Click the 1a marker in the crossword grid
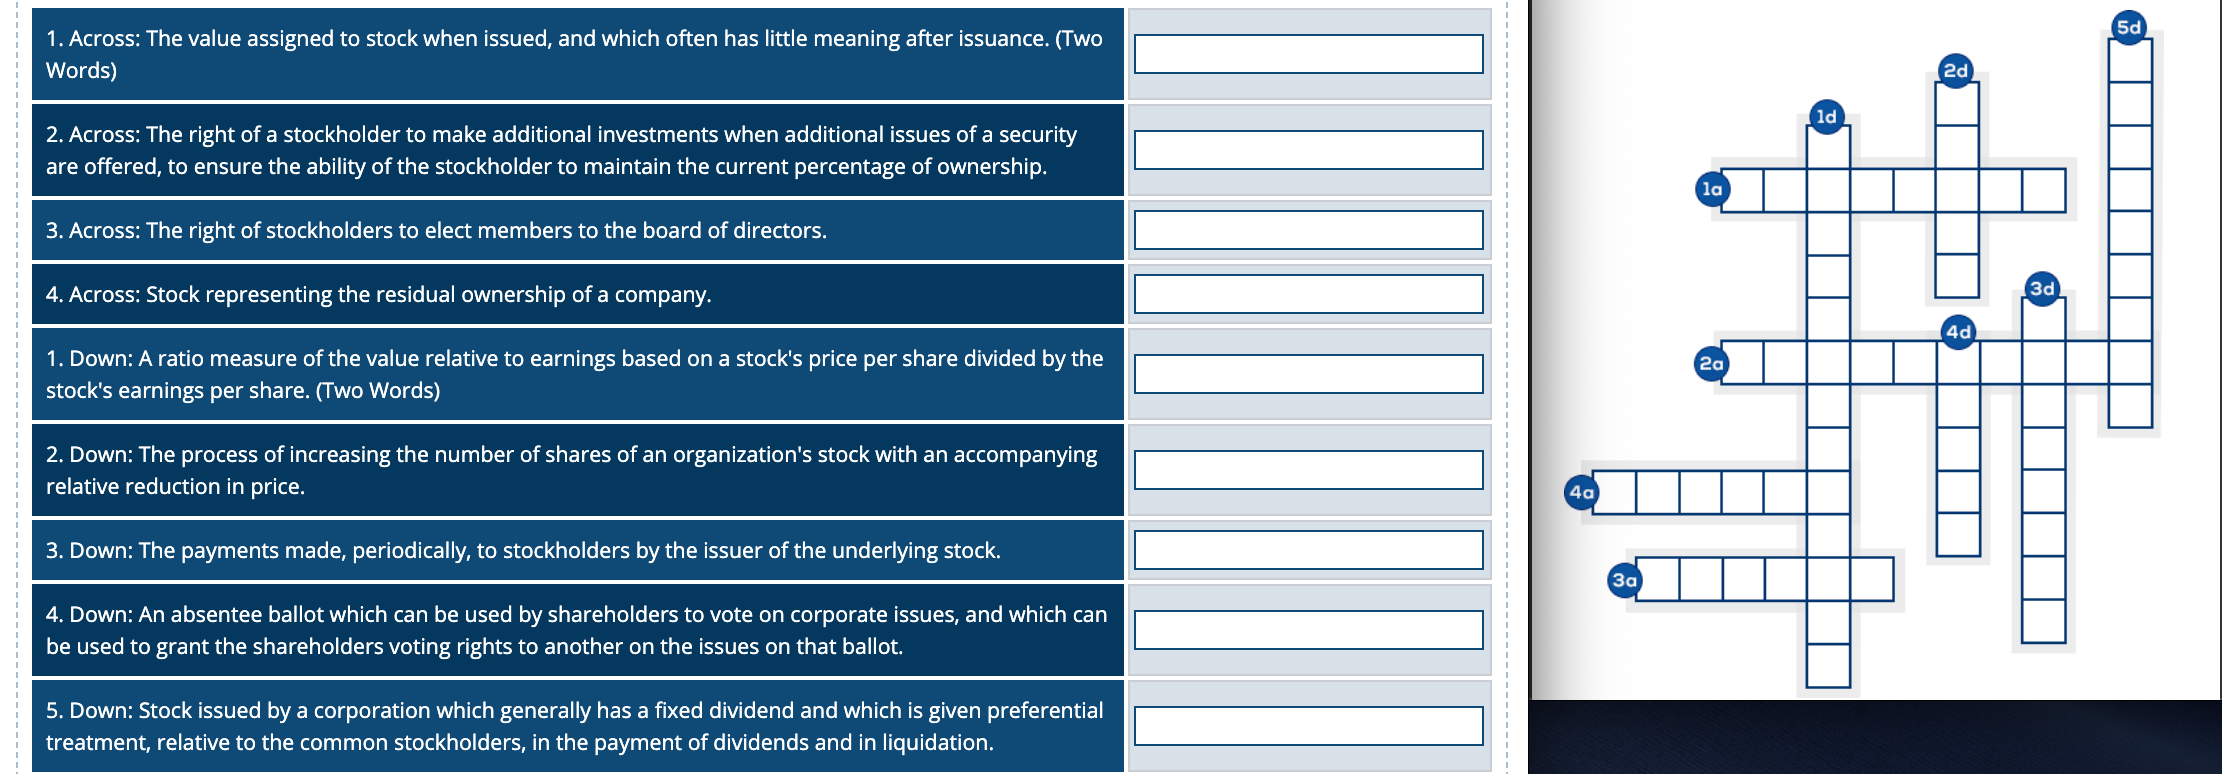The width and height of the screenshot is (2222, 774). 1712,186
